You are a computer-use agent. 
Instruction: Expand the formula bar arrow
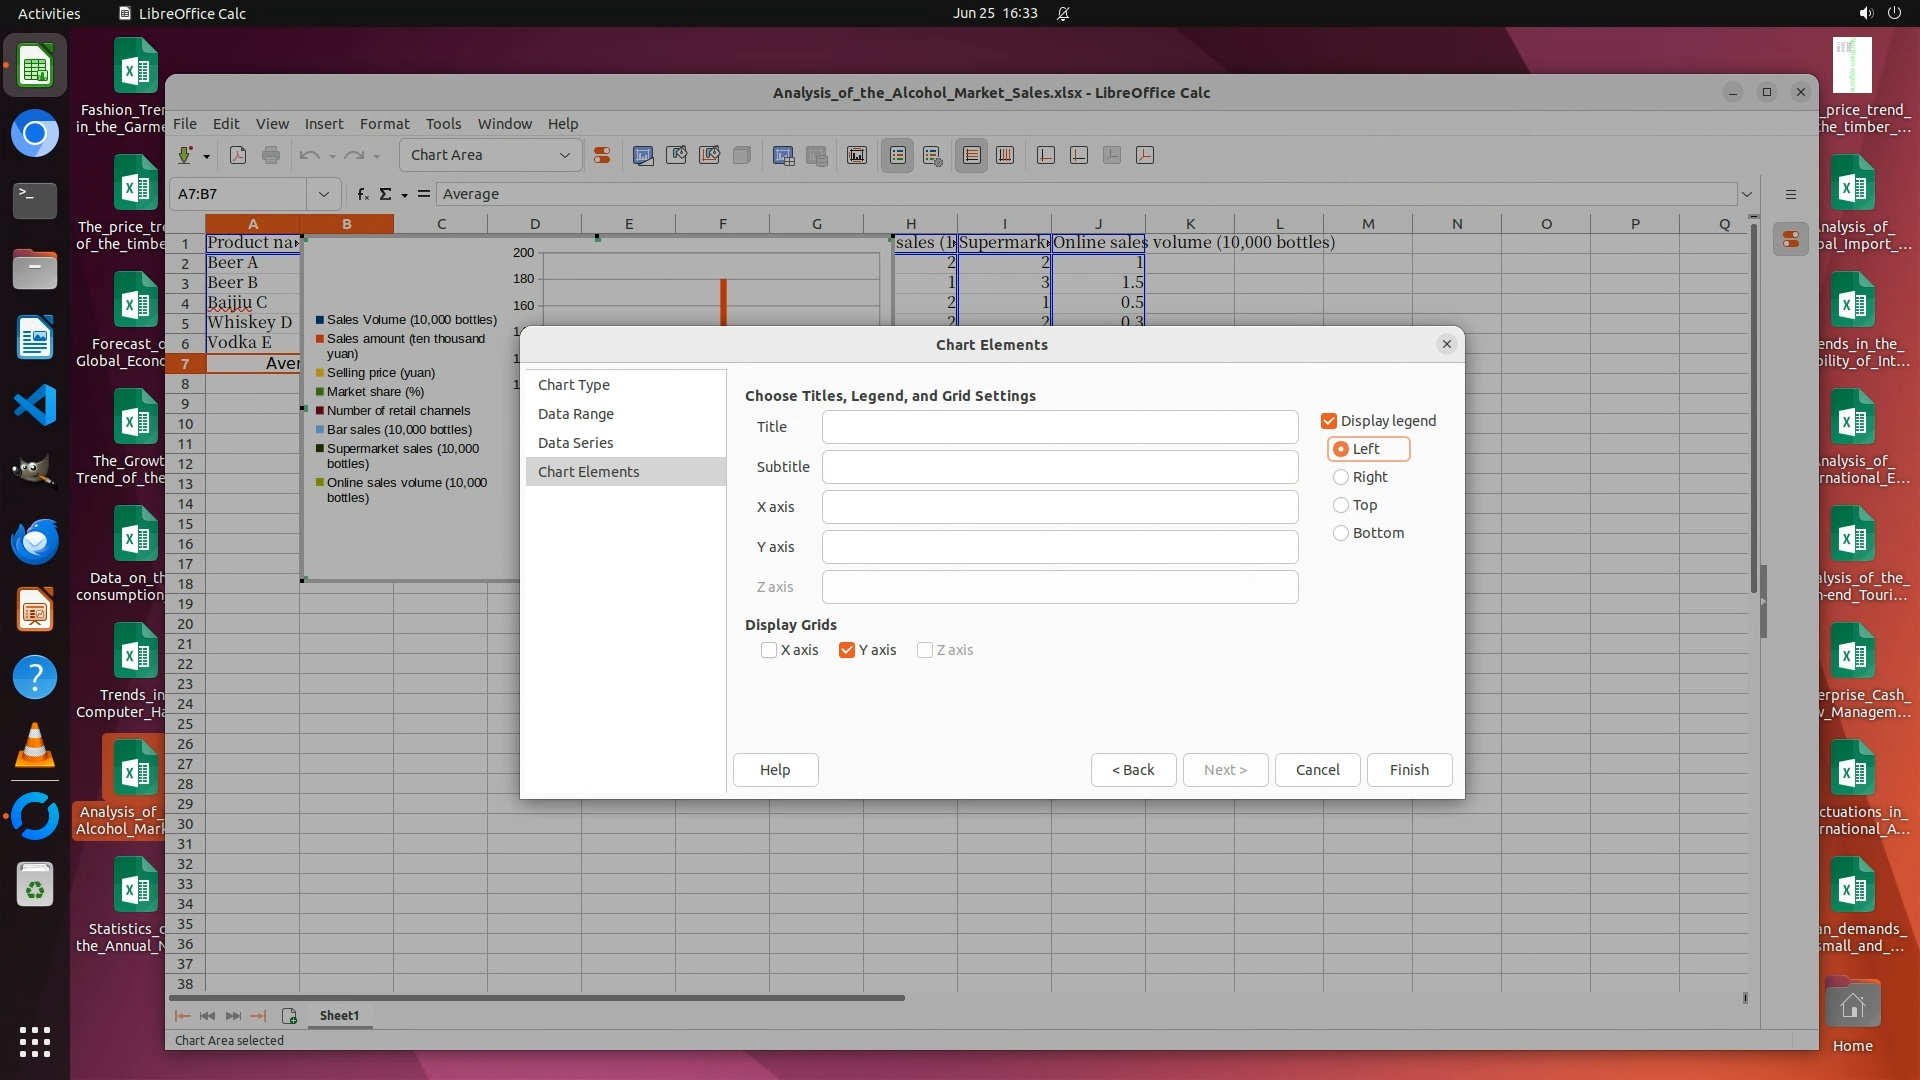tap(1747, 194)
